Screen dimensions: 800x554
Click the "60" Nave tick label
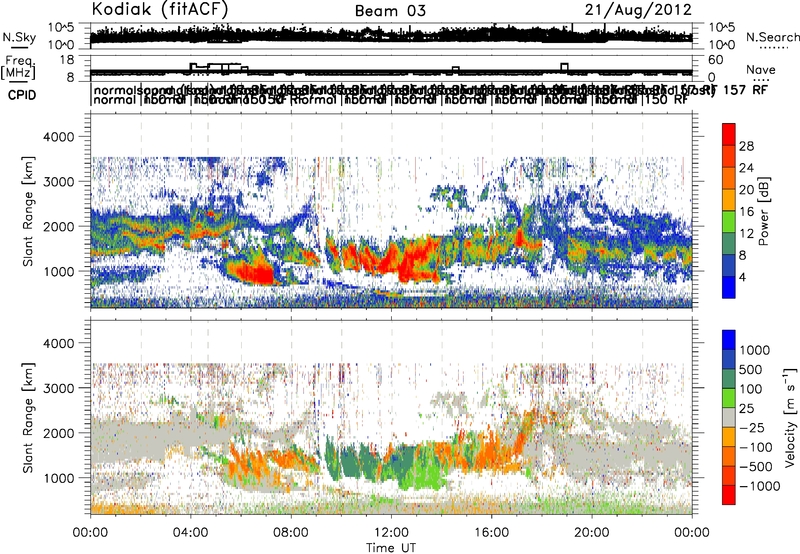tap(716, 60)
